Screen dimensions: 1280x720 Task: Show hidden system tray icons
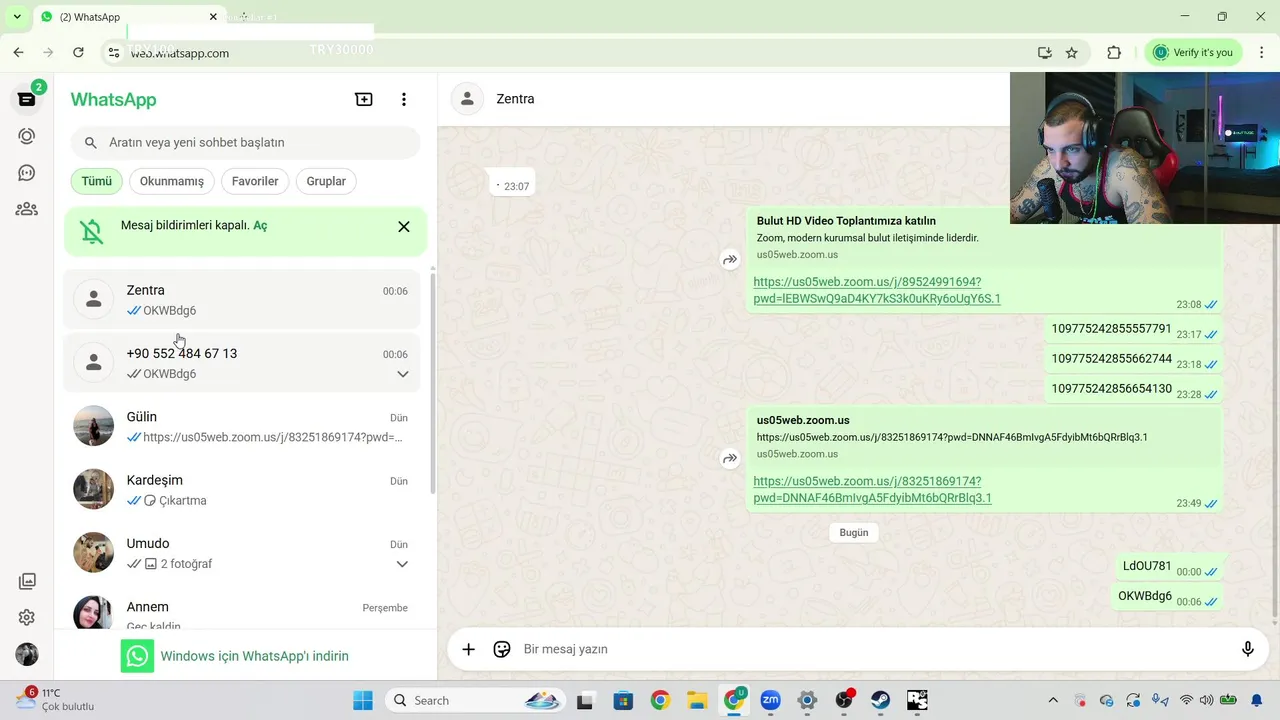pos(1052,700)
